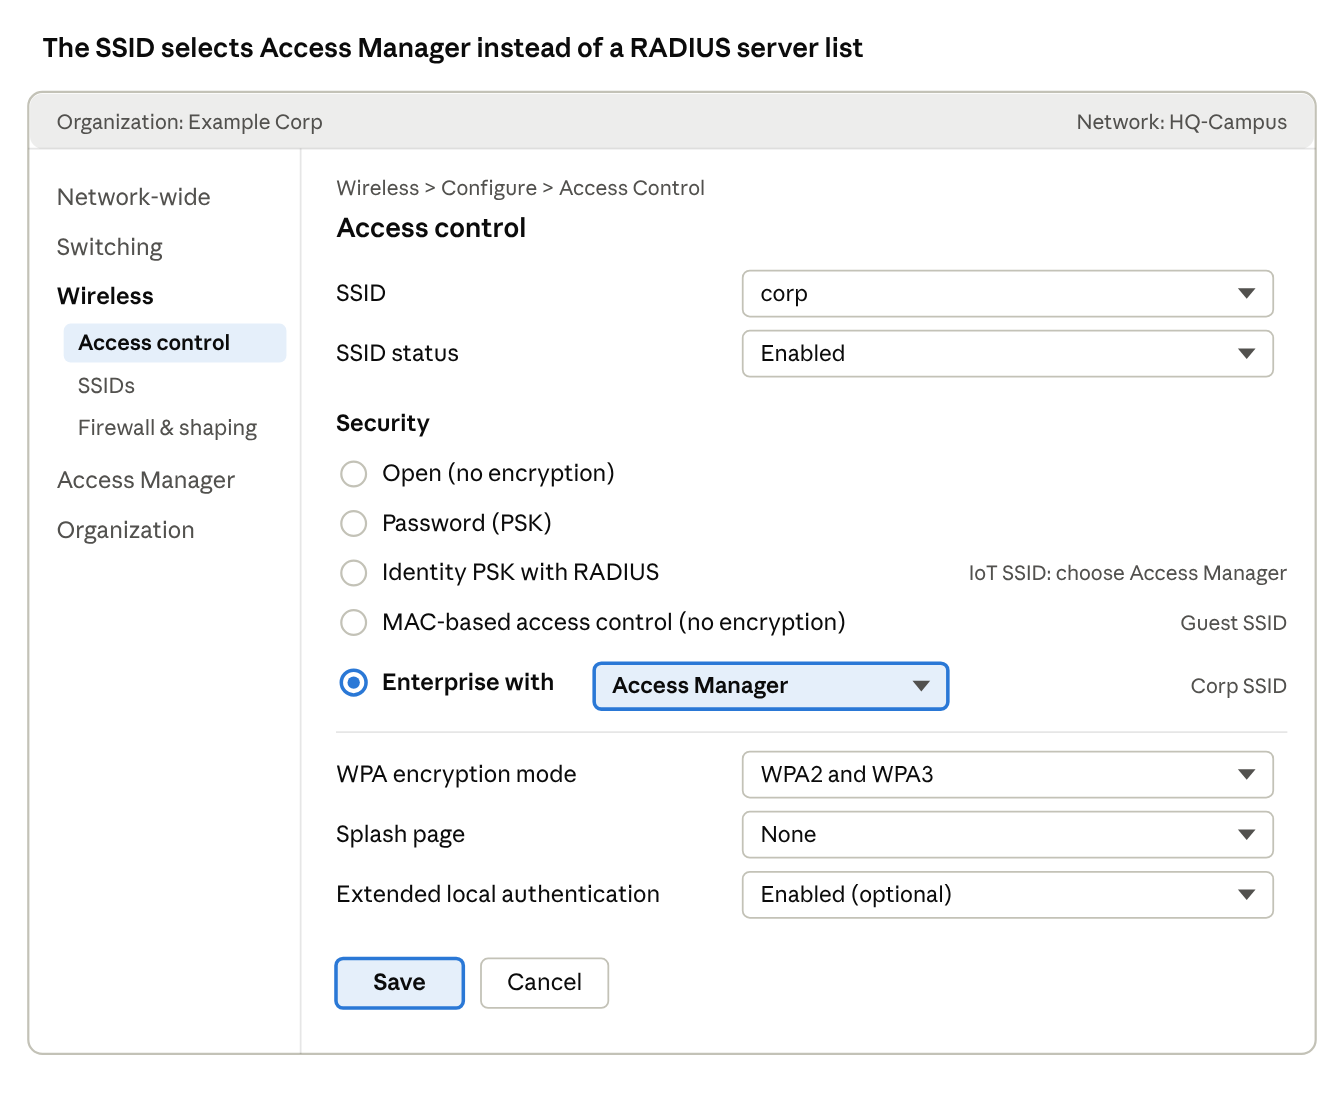
Task: Select Identity PSK with RADIUS option
Action: coord(353,573)
